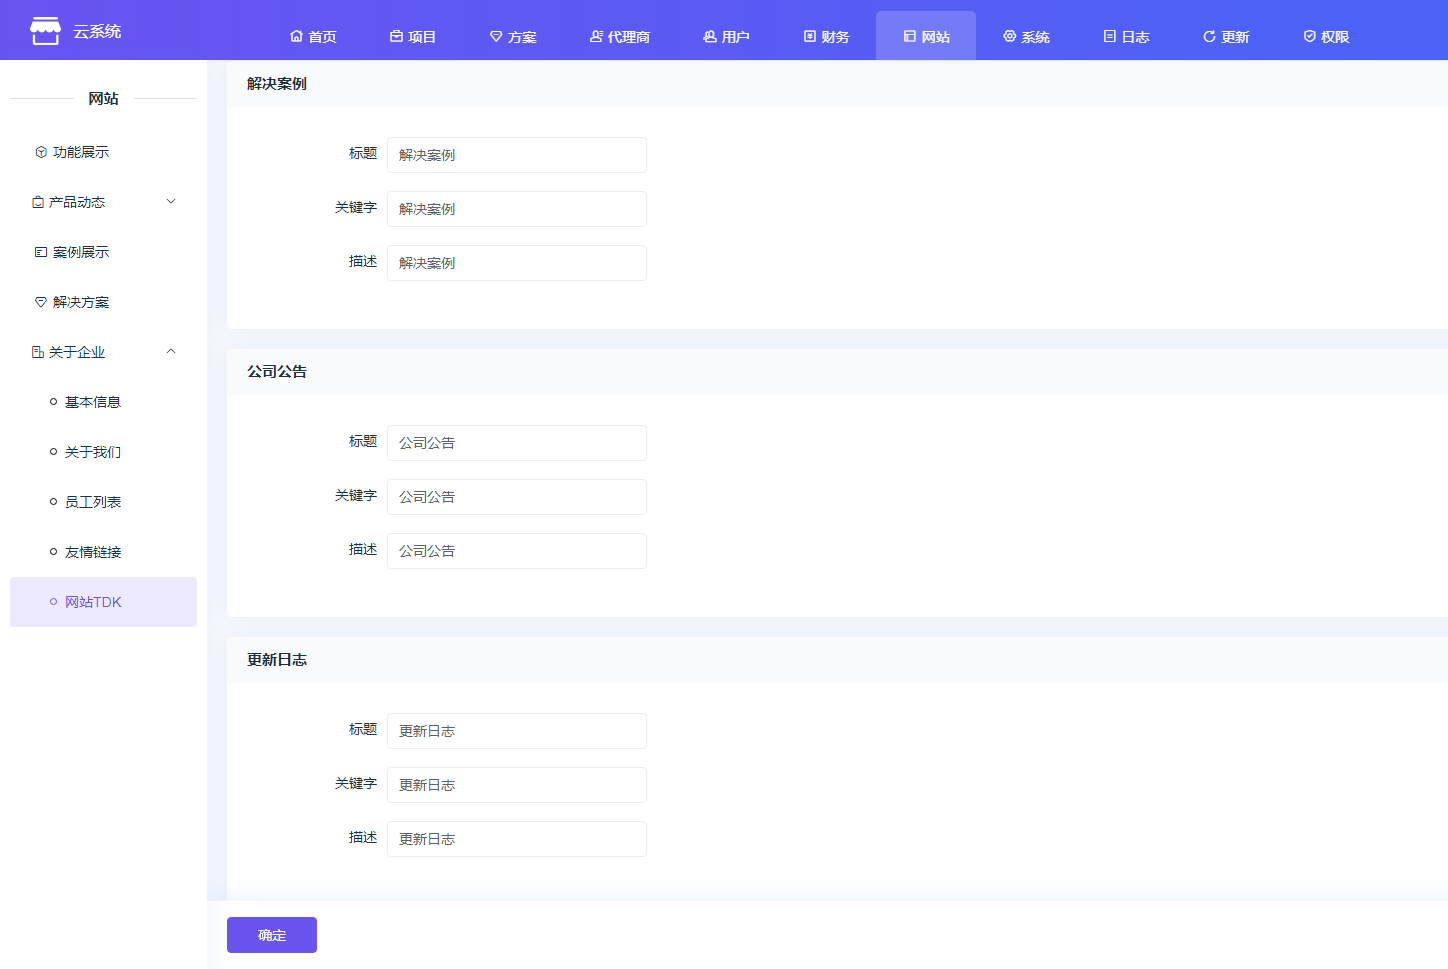Switch to the 项目 navigation tab
Screen dimensions: 1448x969
pyautogui.click(x=413, y=36)
